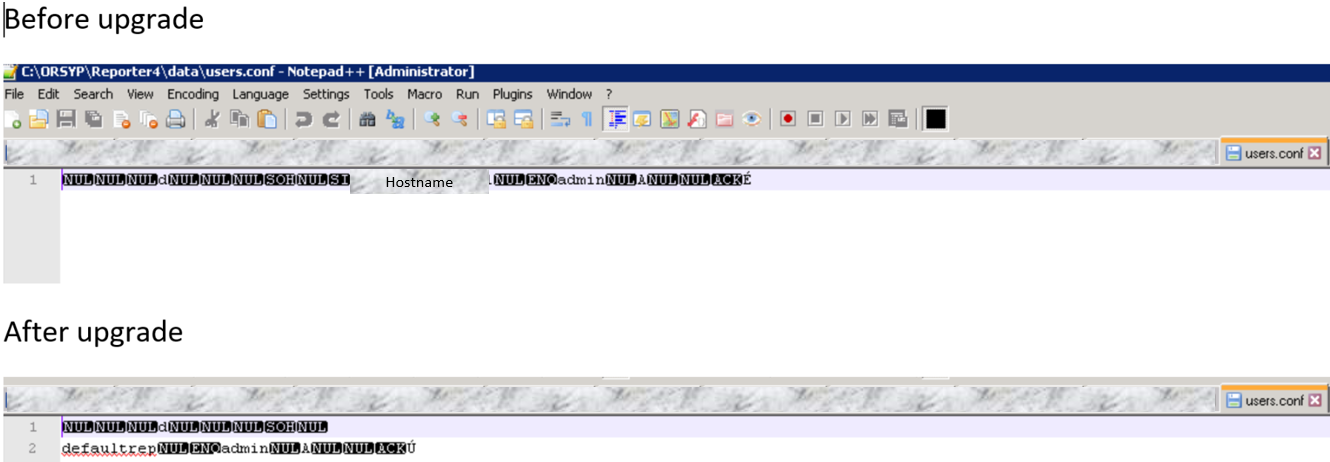Toggle the Indent Guide toolbar icon

coord(616,120)
